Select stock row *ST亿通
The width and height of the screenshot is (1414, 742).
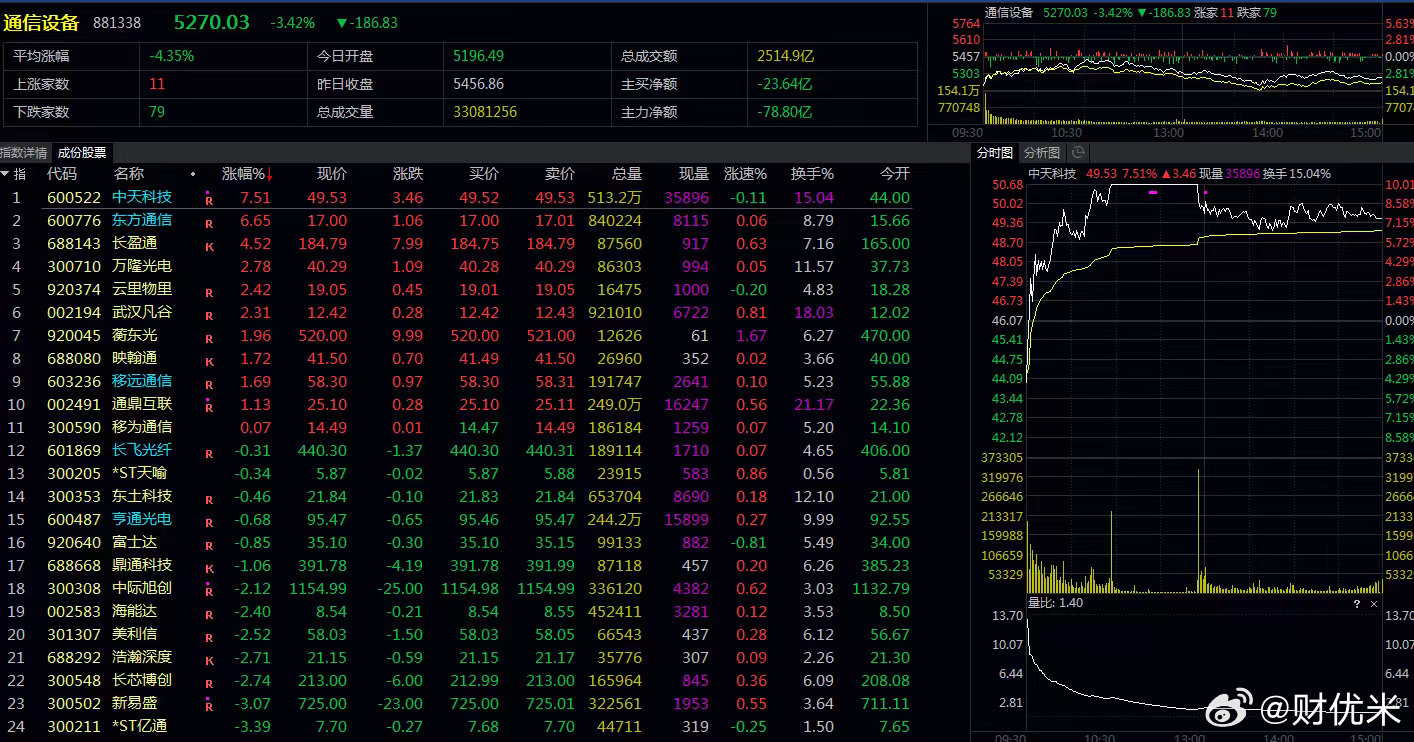456,727
